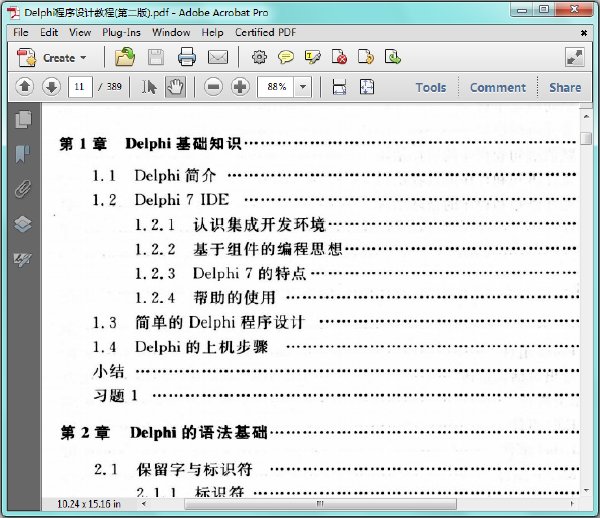
Task: Show the Bookmarks panel
Action: click(x=23, y=154)
